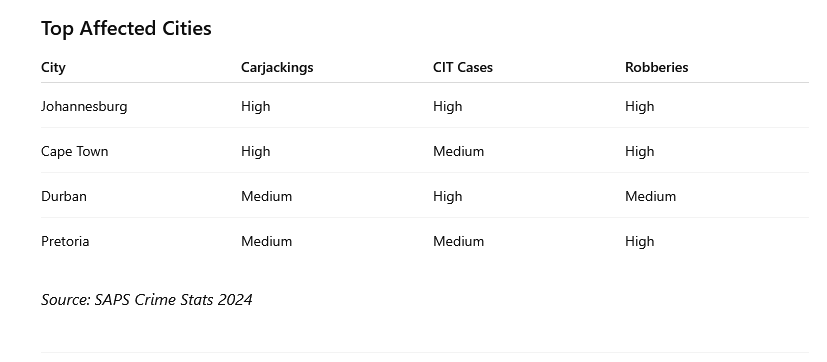Select Pretoria's Robberies High cell

click(639, 241)
